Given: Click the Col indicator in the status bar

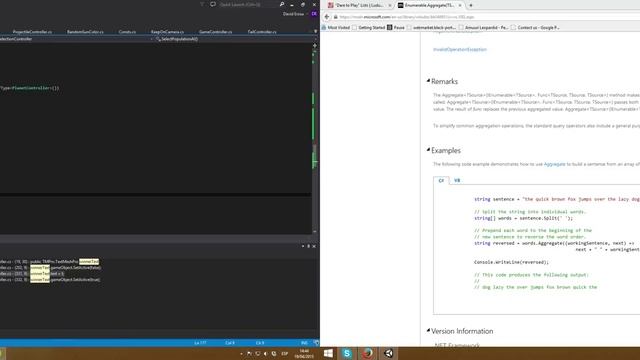Looking at the screenshot, I should coord(230,343).
